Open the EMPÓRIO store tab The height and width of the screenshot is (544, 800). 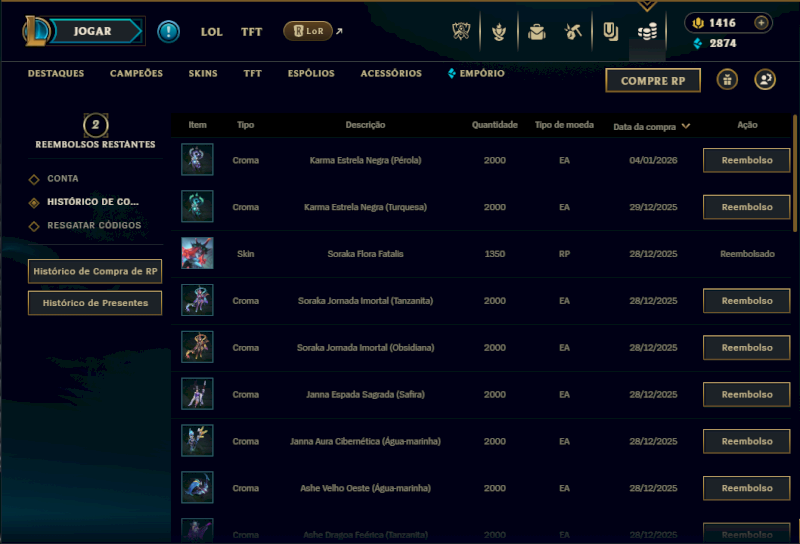(477, 73)
